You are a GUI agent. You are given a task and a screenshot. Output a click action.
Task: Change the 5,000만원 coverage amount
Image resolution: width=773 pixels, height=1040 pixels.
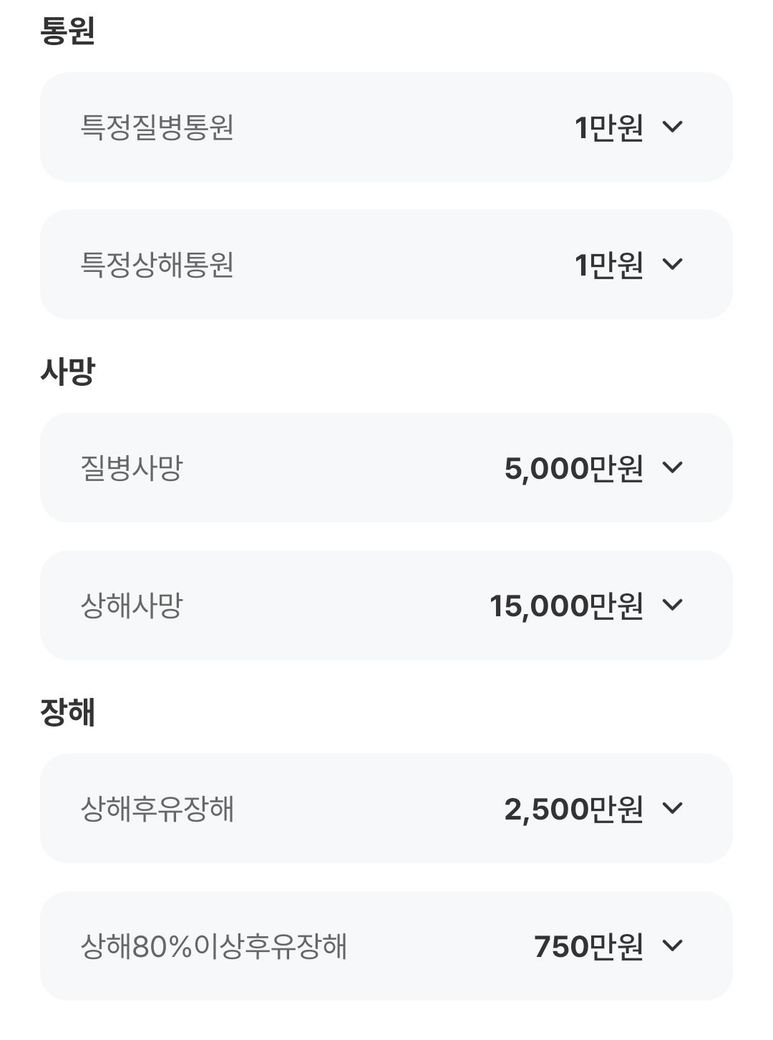click(x=573, y=468)
